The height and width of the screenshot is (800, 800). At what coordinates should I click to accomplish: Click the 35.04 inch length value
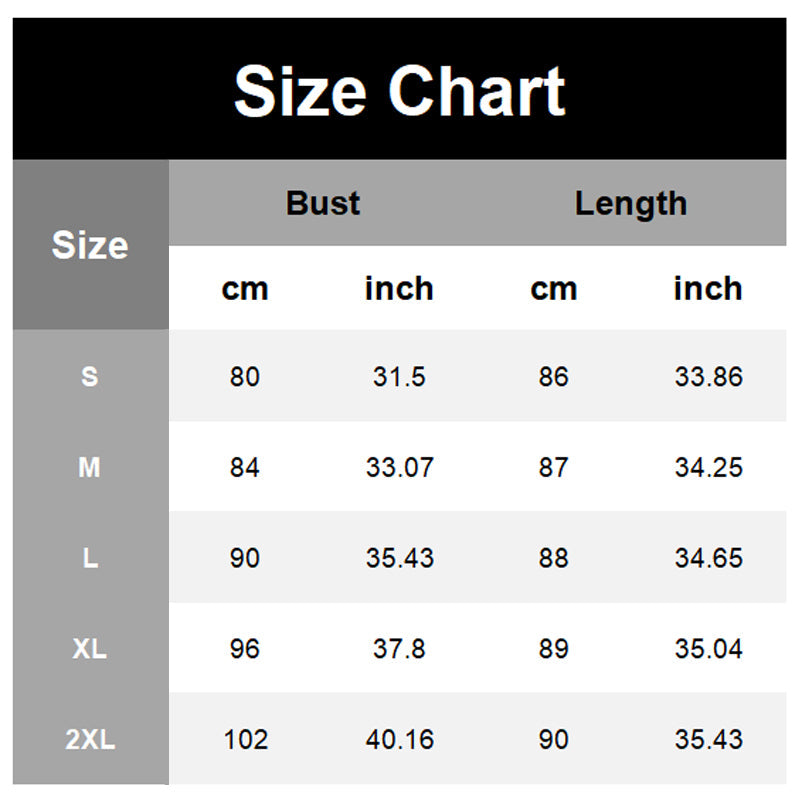tap(708, 649)
